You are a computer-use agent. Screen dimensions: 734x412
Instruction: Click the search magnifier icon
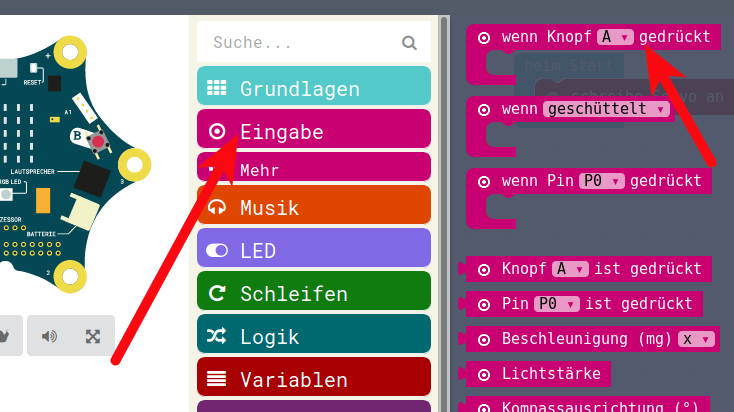(x=408, y=43)
